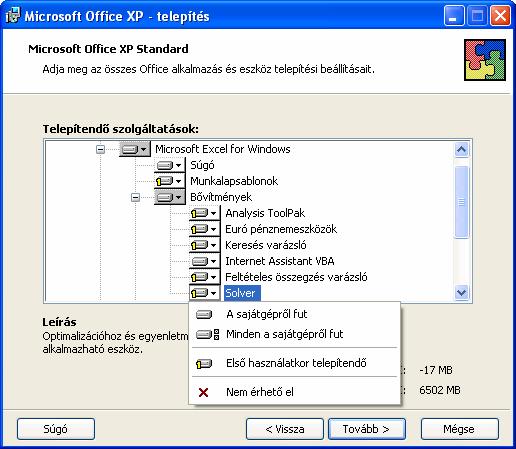Select Munkalapsablonok in the tree
This screenshot has height=449, width=516.
coord(234,181)
